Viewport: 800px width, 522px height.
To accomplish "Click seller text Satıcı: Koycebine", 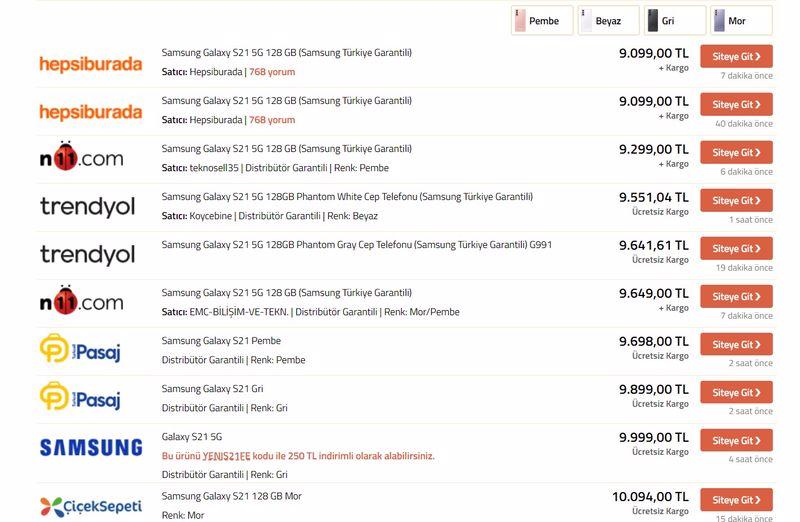I will pos(196,216).
